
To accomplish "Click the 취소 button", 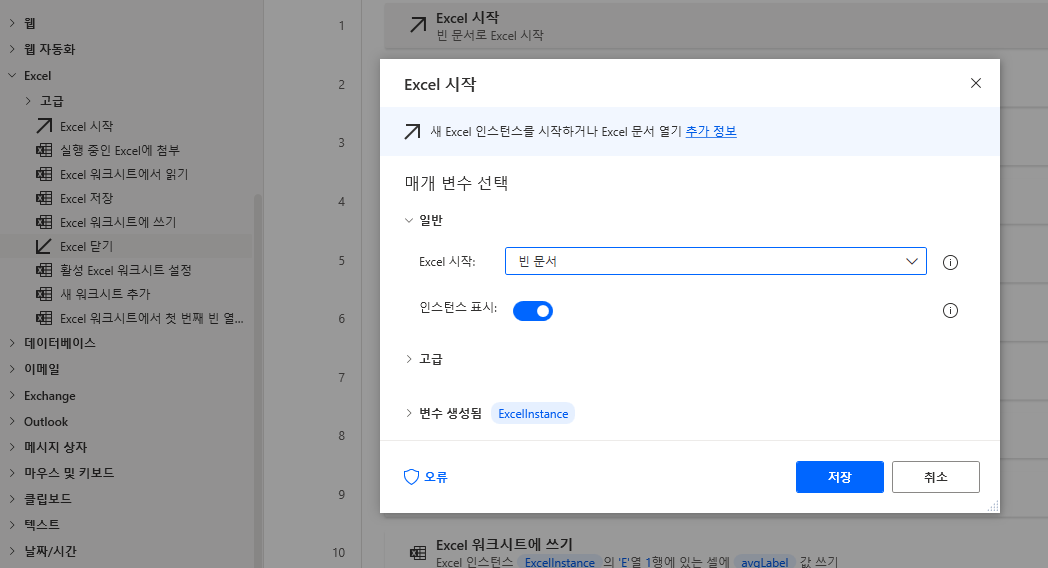I will pyautogui.click(x=936, y=477).
